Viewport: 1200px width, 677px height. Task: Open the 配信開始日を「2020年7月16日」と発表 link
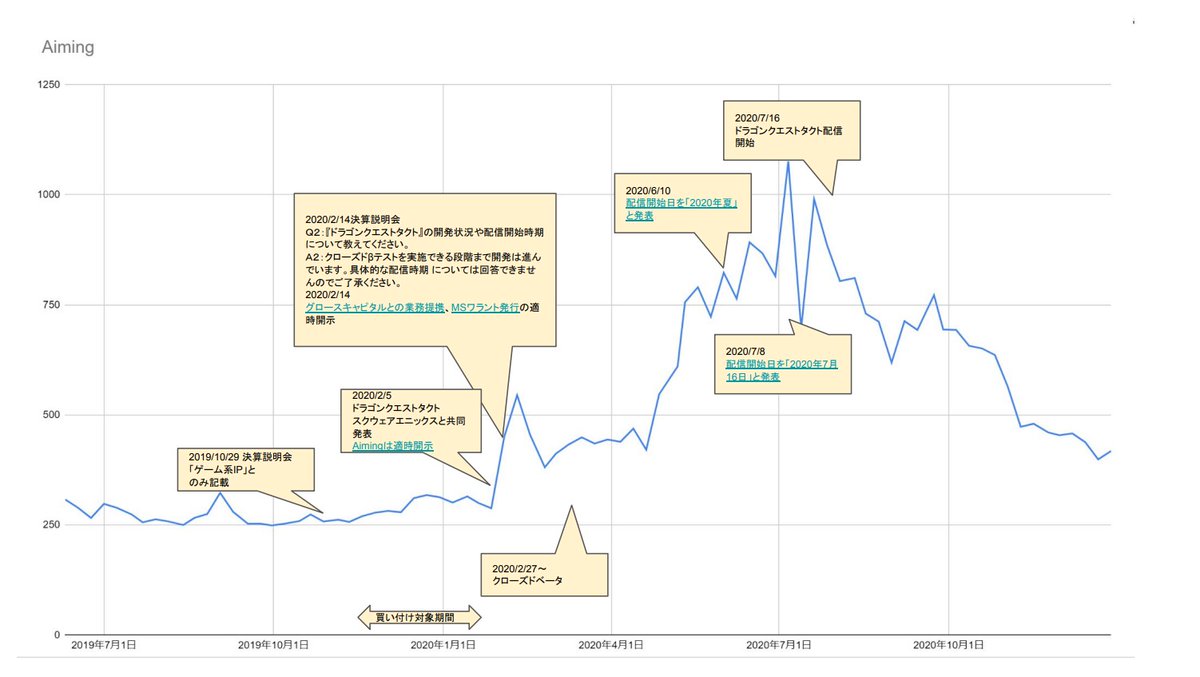781,370
